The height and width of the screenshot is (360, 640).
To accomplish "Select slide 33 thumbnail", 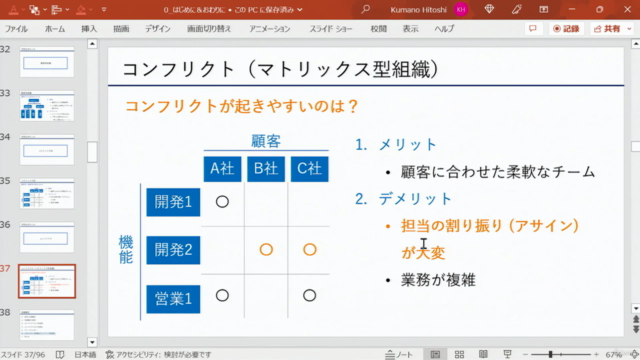I will (x=47, y=106).
